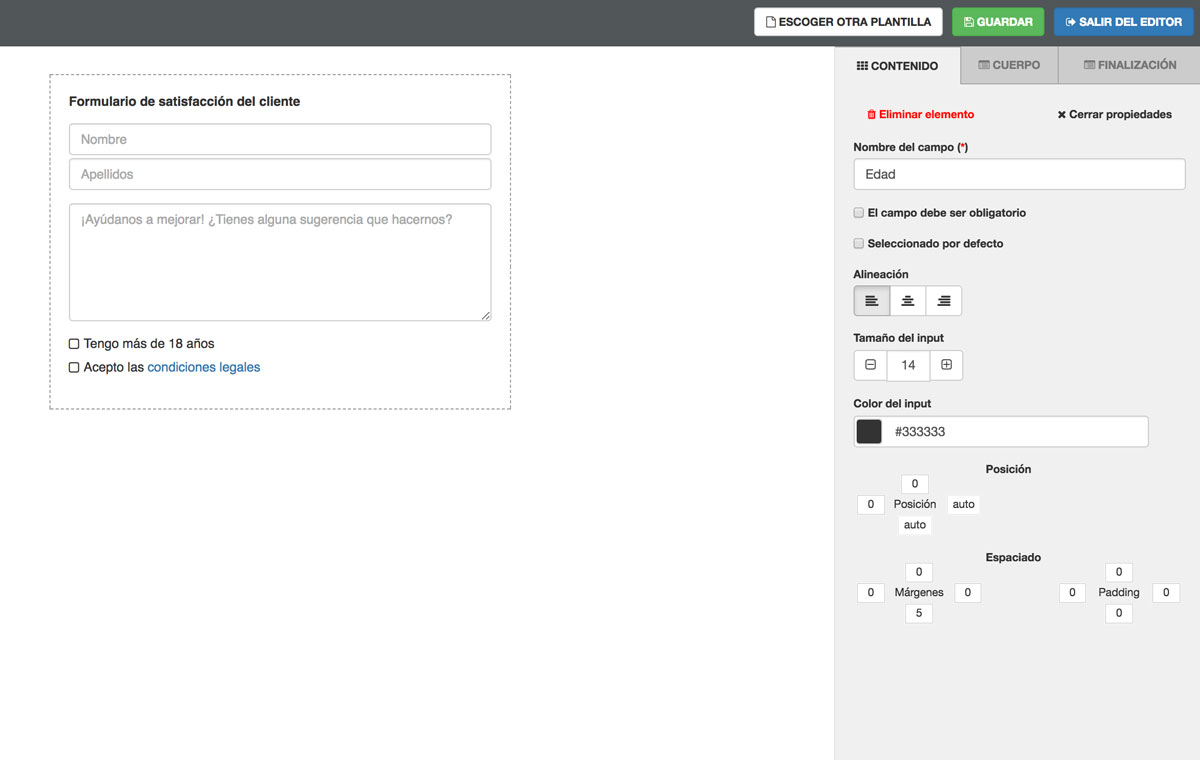This screenshot has height=760, width=1200.
Task: Switch to the Cuerpo tab
Action: click(x=1009, y=65)
